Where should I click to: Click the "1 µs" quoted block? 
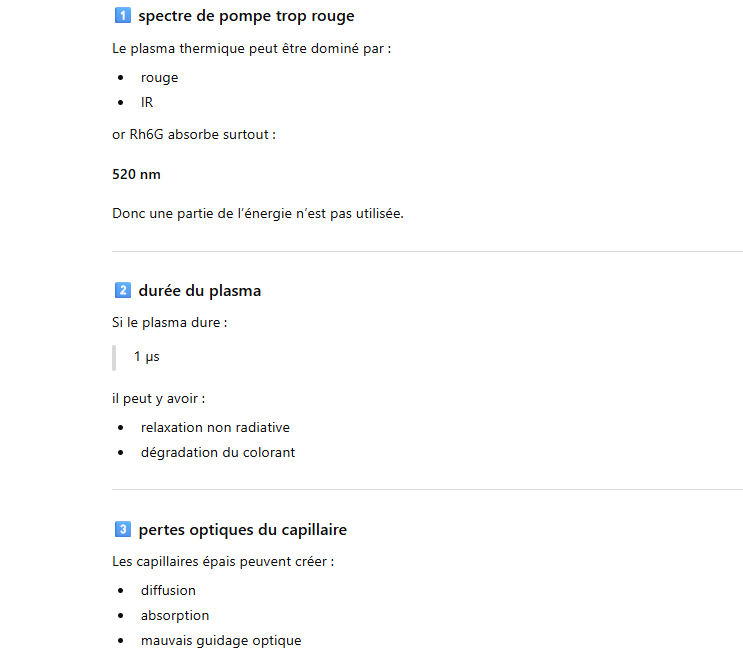pos(147,356)
